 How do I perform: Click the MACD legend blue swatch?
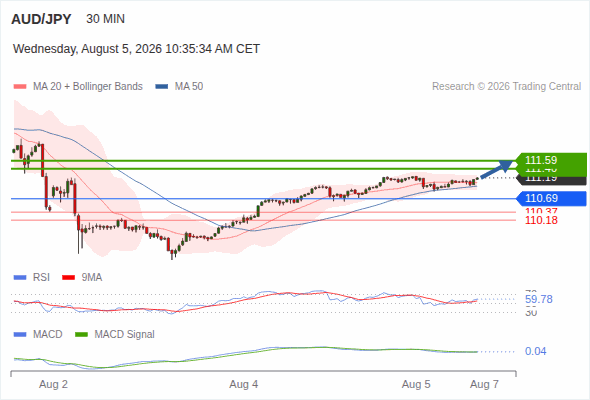click(20, 334)
